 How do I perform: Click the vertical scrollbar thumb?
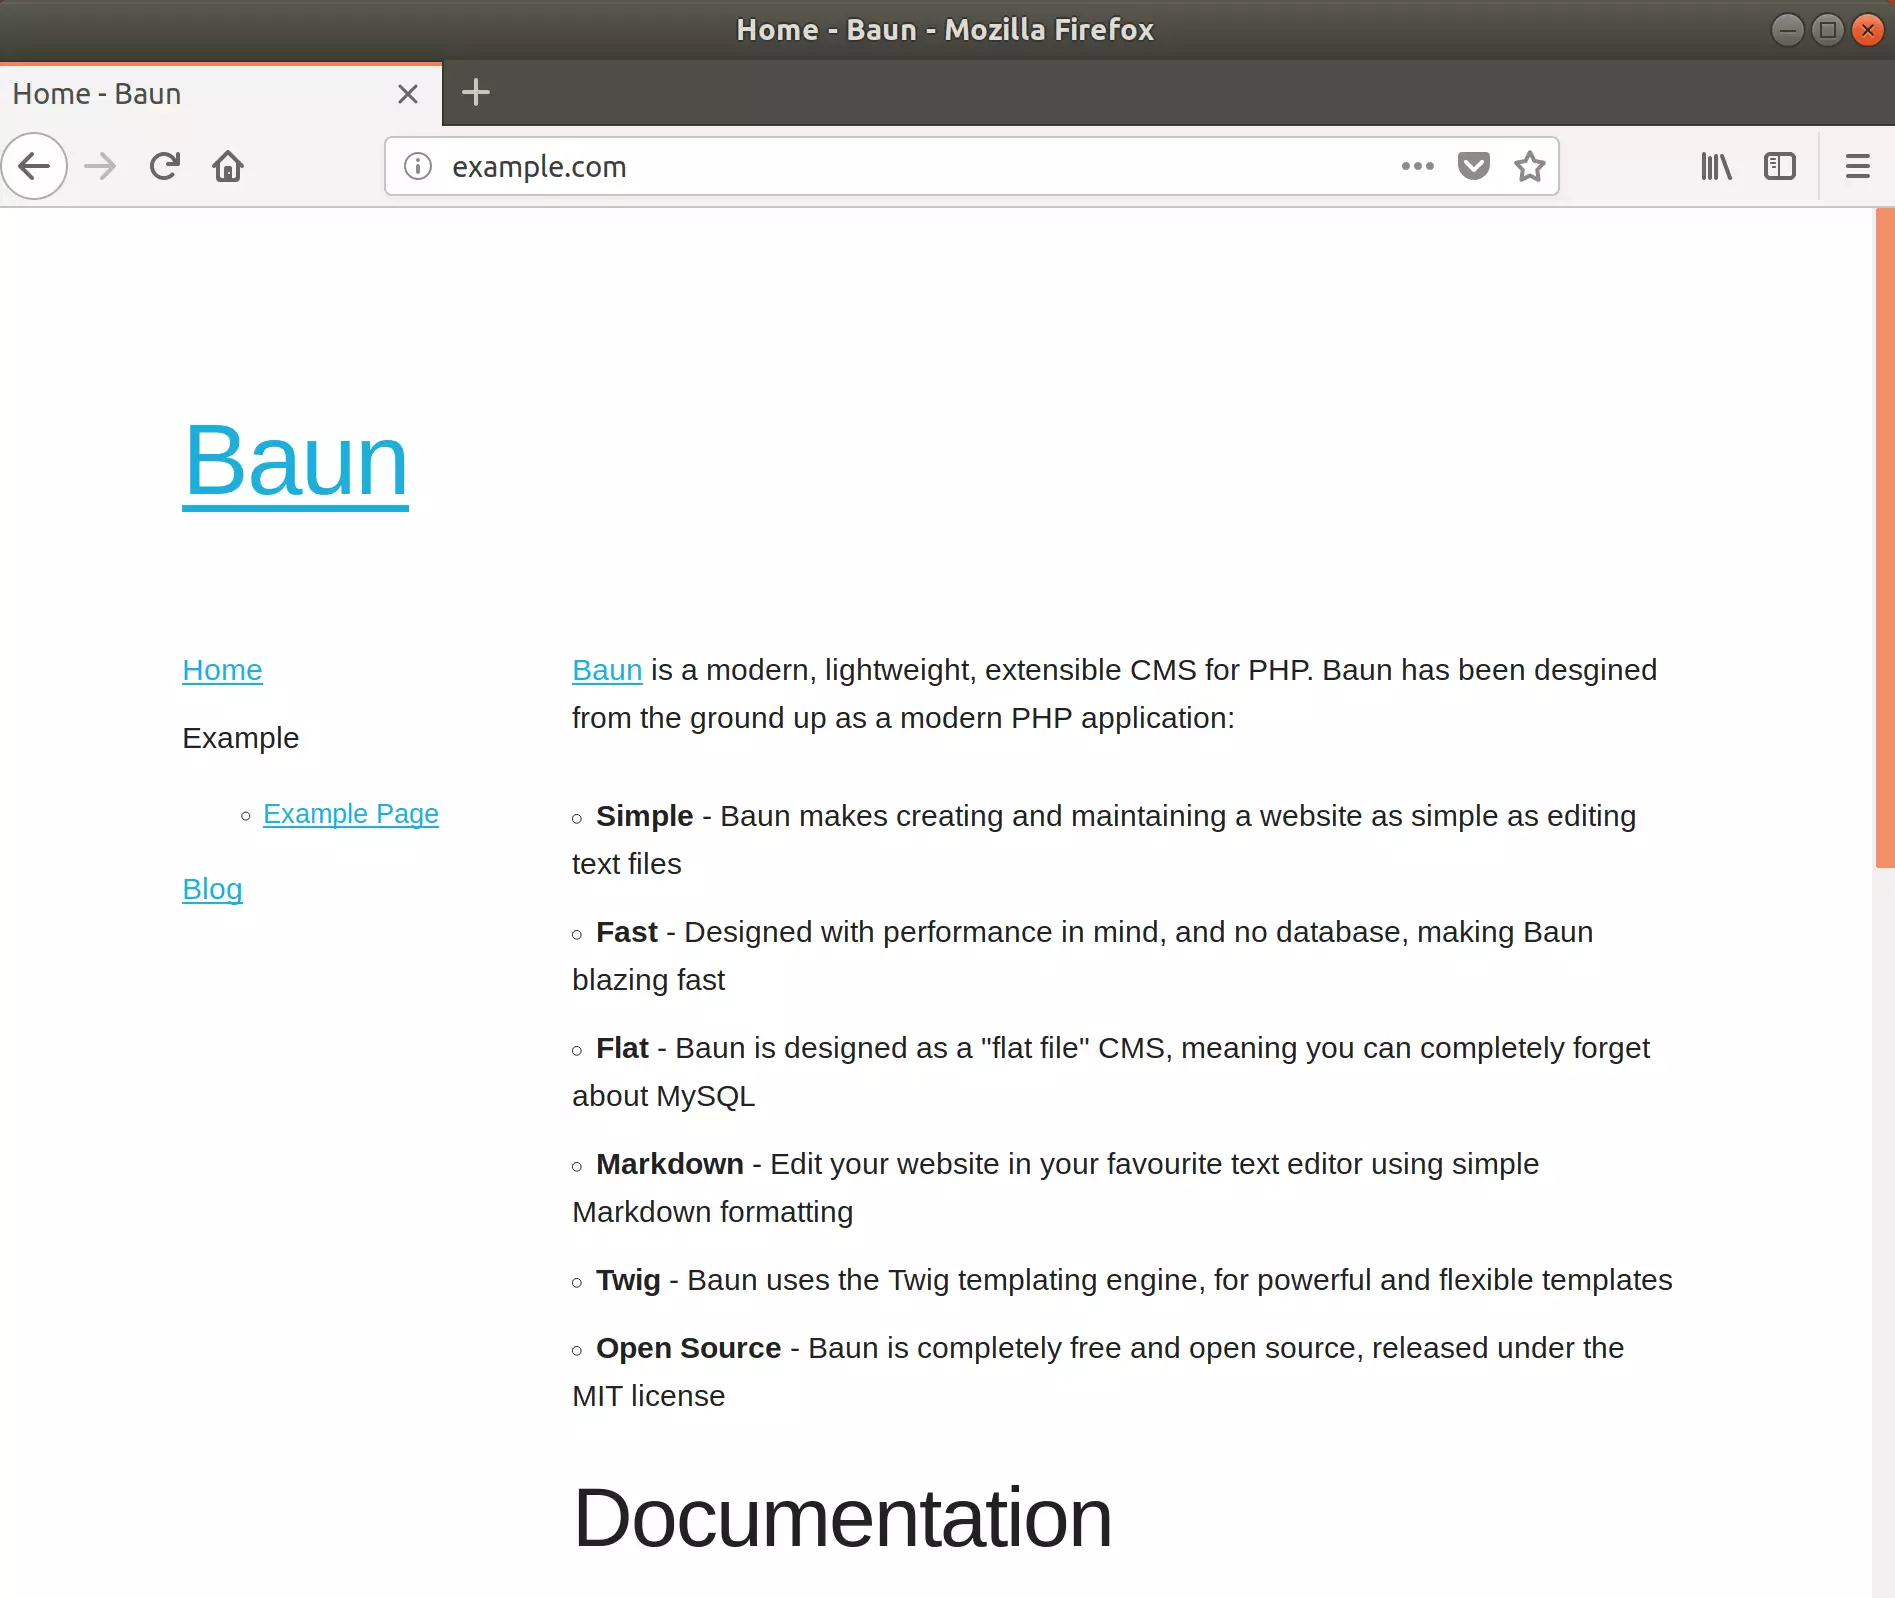pos(1884,538)
